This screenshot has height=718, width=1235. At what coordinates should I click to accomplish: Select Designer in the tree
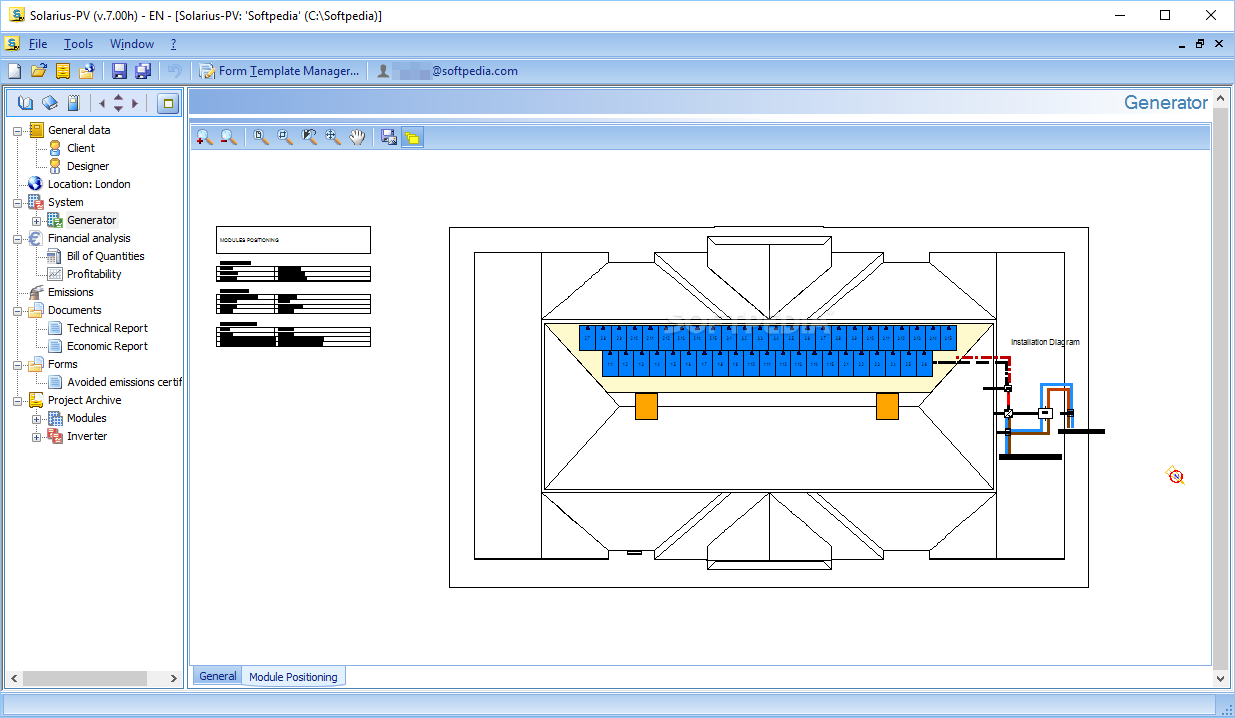[x=88, y=166]
